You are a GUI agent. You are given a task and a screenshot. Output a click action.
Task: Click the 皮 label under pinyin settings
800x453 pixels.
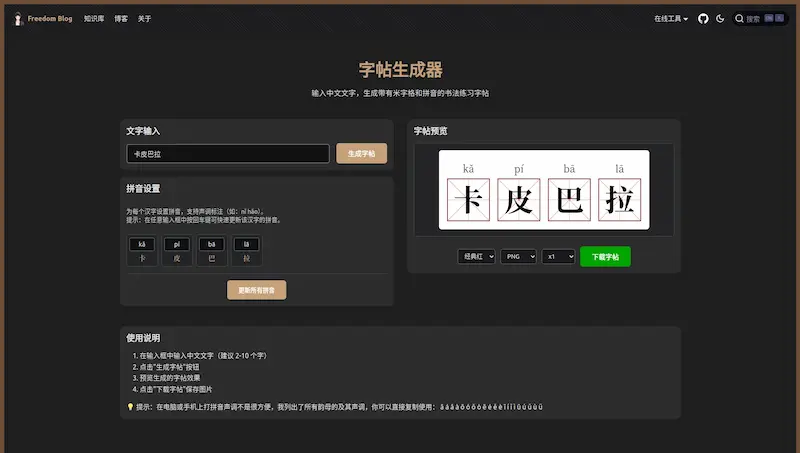(x=177, y=259)
